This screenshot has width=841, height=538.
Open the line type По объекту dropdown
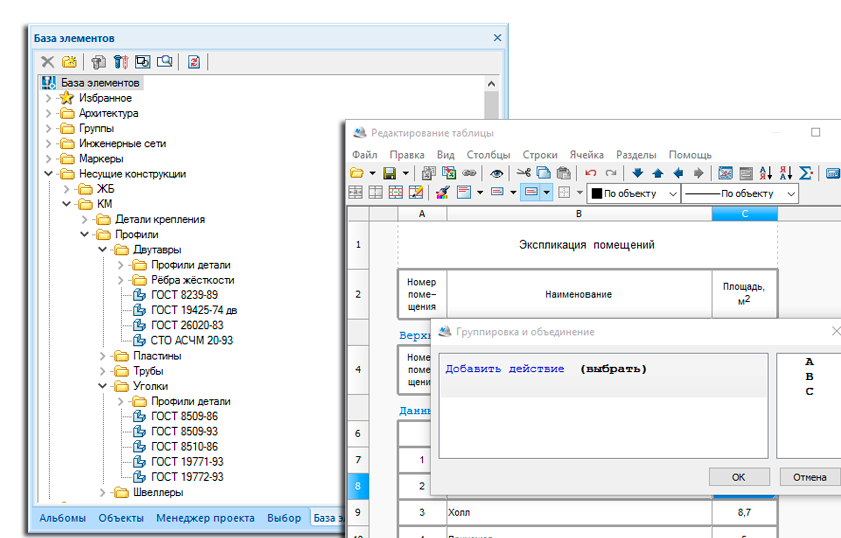tap(740, 194)
